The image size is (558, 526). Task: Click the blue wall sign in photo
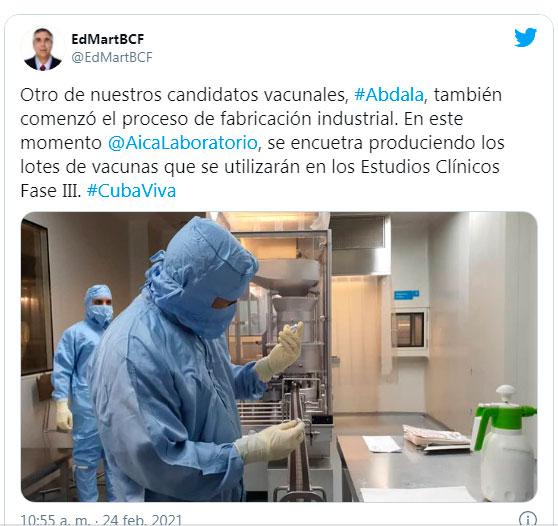coord(406,295)
